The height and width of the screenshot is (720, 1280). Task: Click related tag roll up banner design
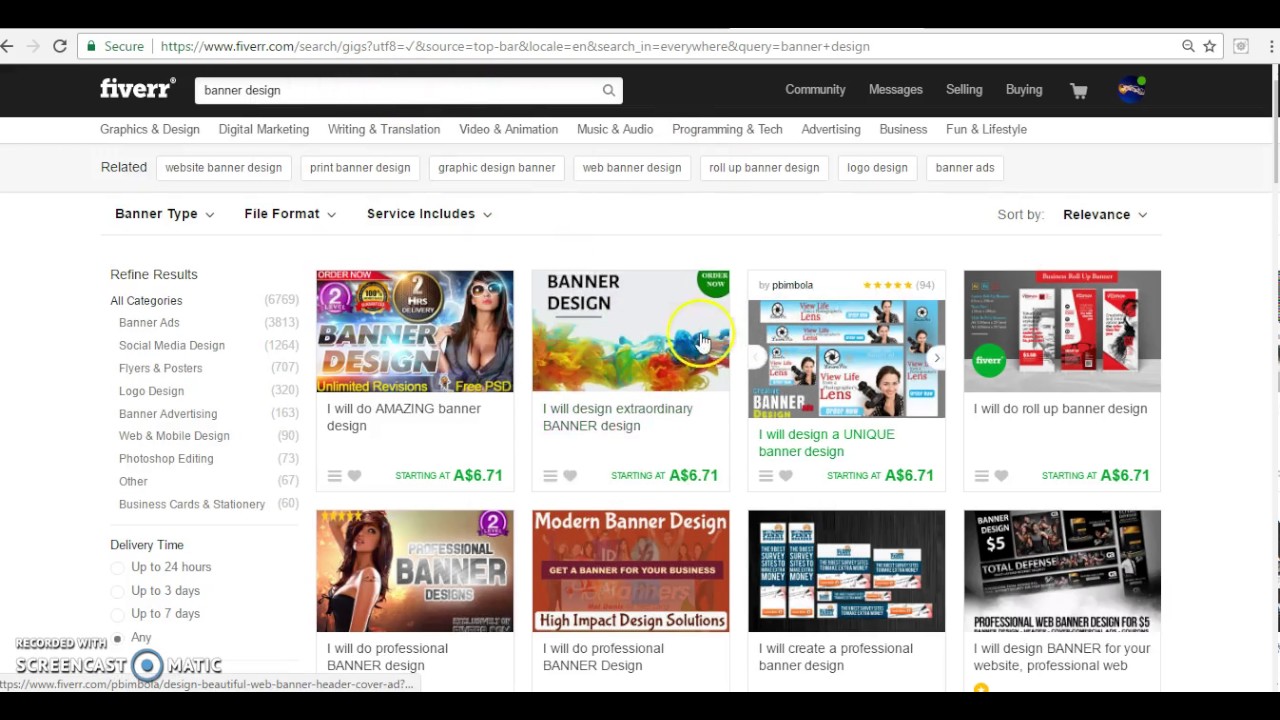point(764,168)
